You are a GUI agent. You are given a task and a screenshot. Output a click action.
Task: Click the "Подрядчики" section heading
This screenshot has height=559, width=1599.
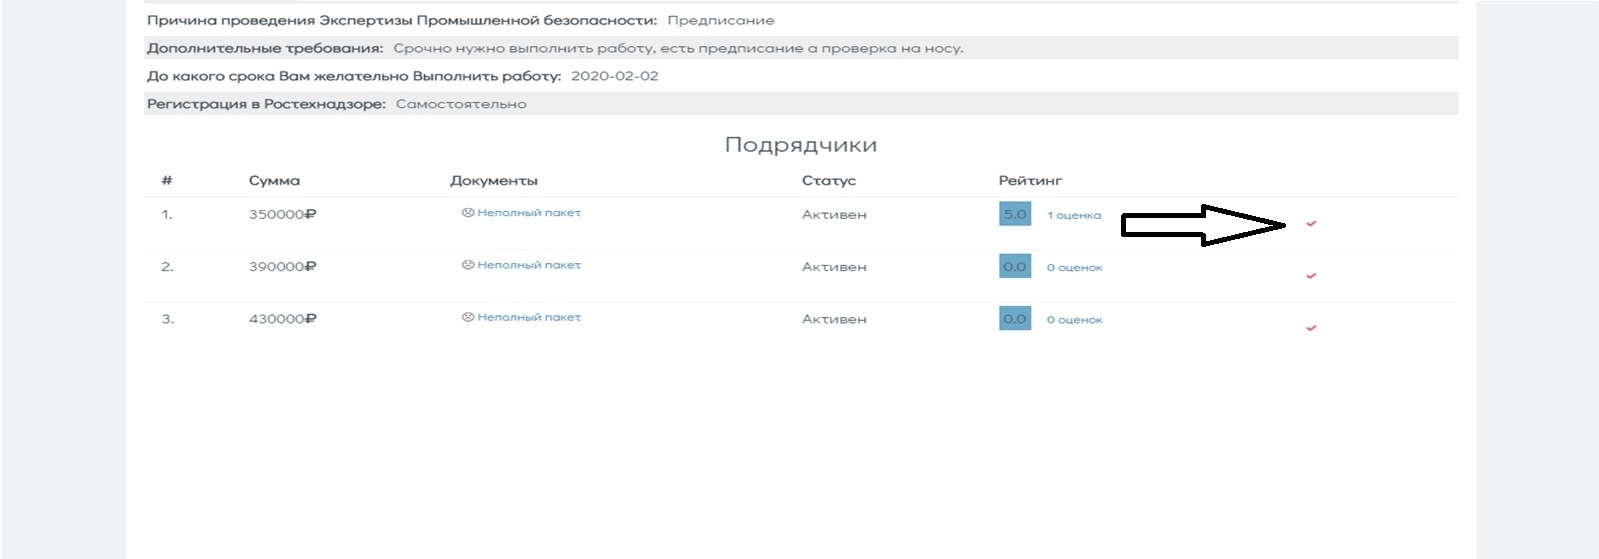800,145
